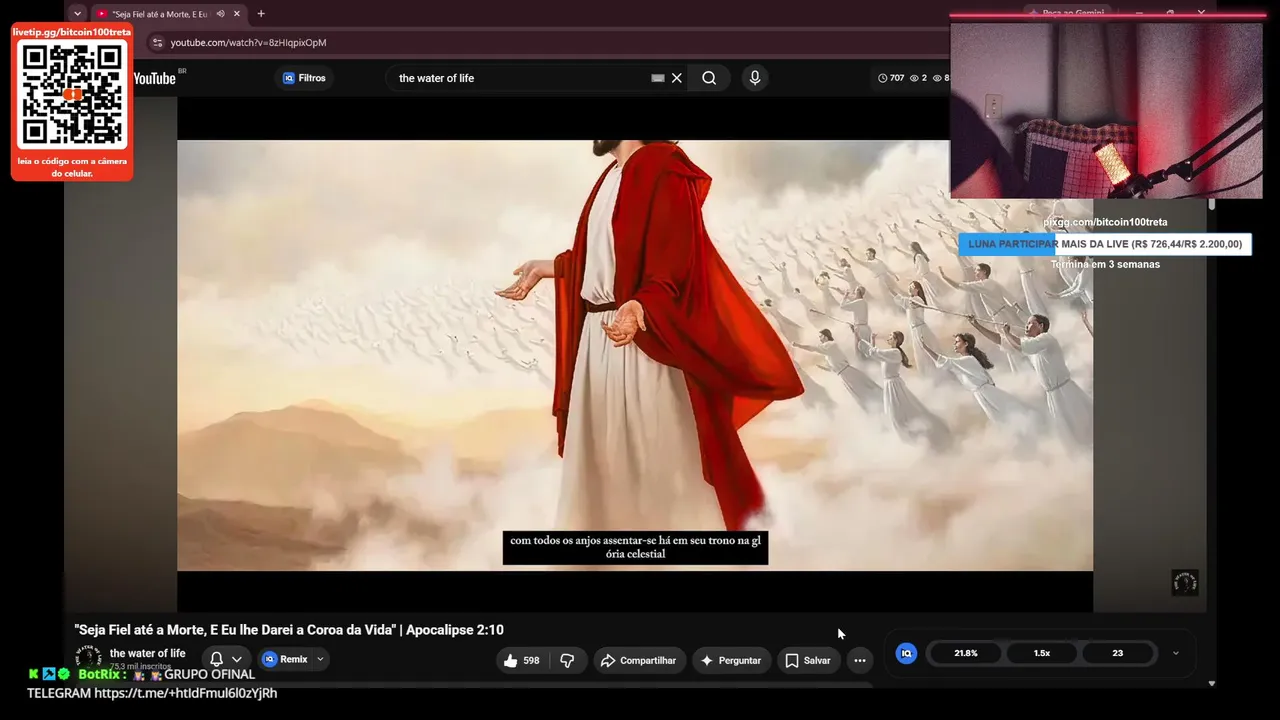Click the 707 clock stat

[891, 78]
